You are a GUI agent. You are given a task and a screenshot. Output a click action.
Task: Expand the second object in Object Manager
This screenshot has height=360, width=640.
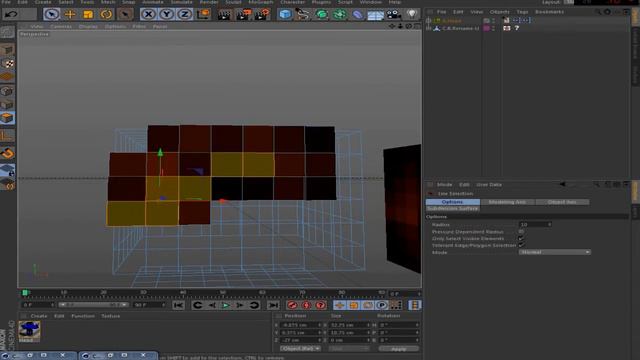pos(429,28)
